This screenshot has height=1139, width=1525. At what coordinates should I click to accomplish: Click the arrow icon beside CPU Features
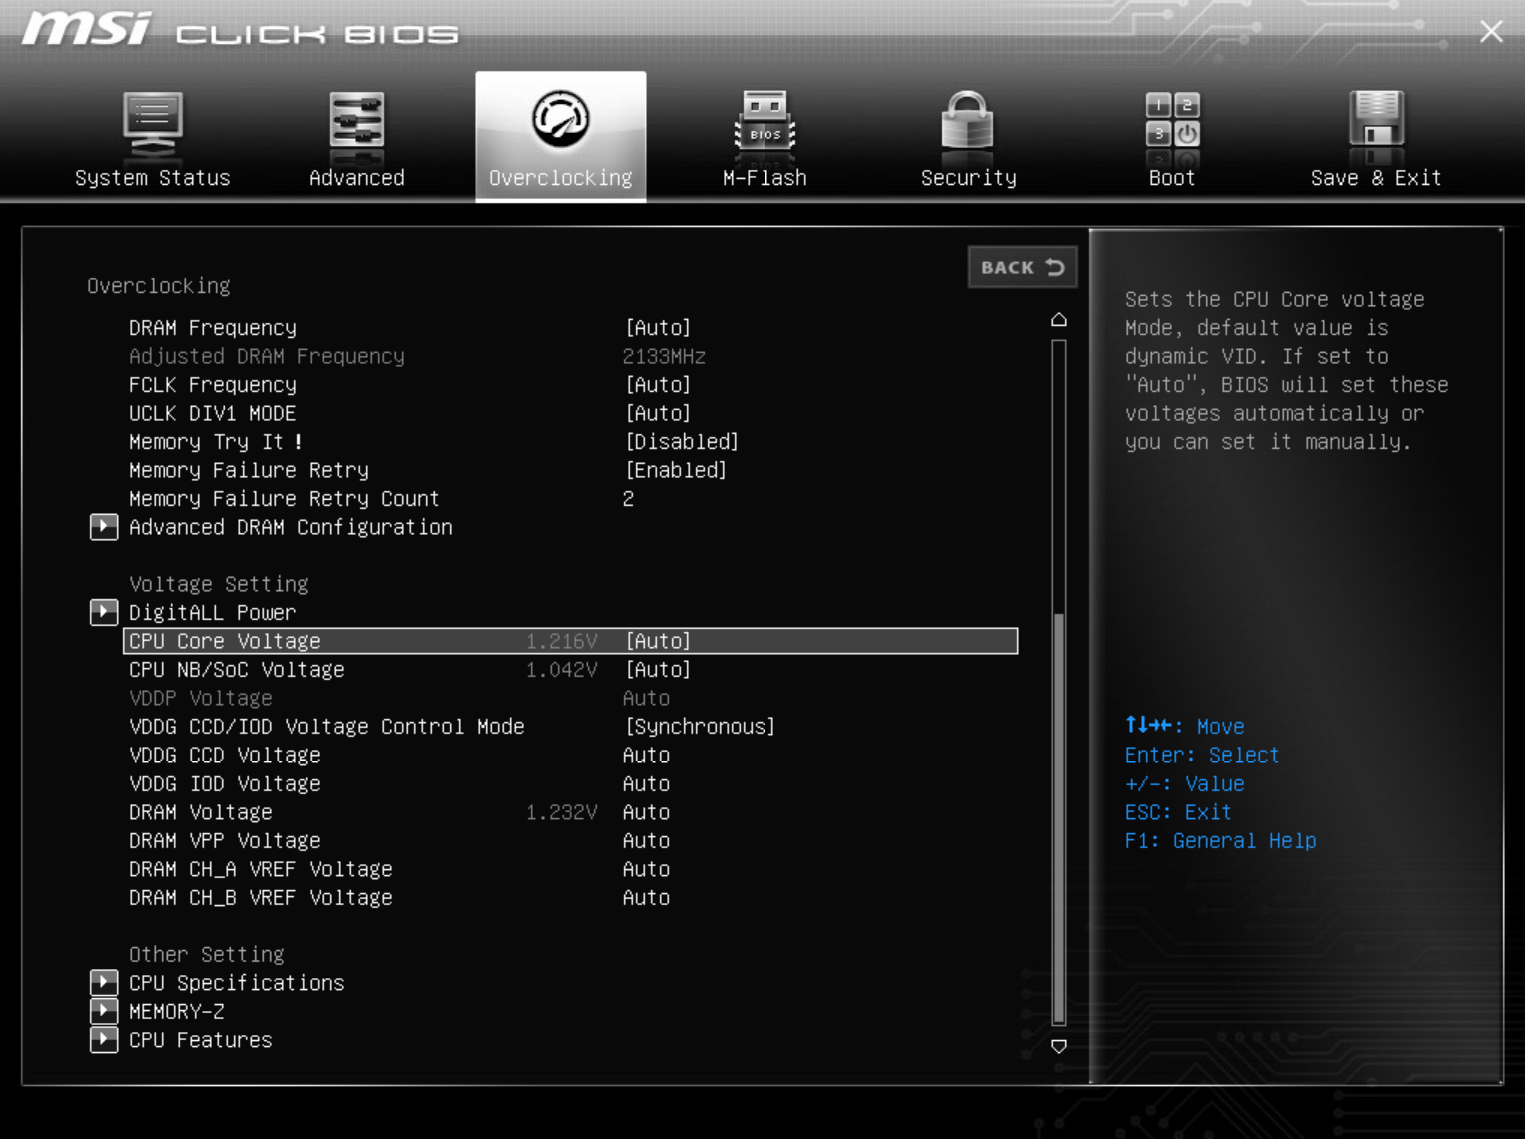pyautogui.click(x=104, y=1040)
